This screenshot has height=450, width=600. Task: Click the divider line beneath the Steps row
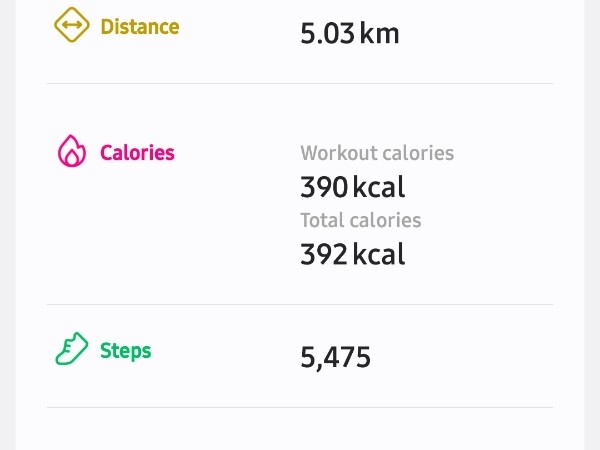tap(300, 407)
